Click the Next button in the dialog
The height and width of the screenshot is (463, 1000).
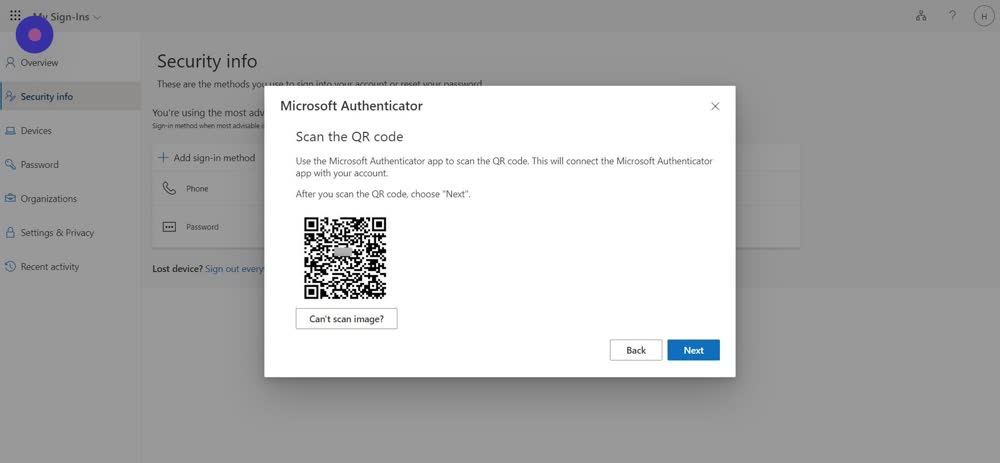[694, 350]
